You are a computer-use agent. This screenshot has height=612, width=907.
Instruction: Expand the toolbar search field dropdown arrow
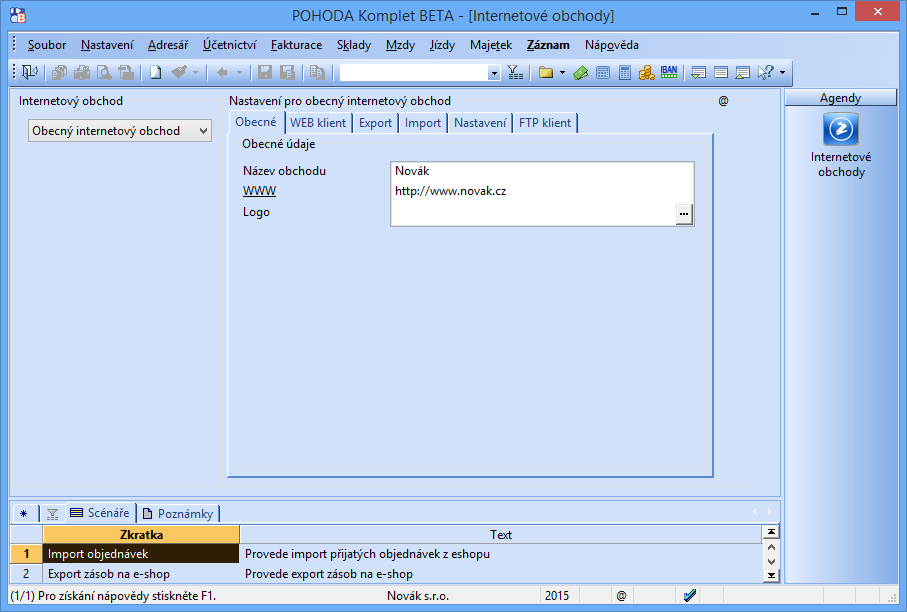(x=494, y=73)
